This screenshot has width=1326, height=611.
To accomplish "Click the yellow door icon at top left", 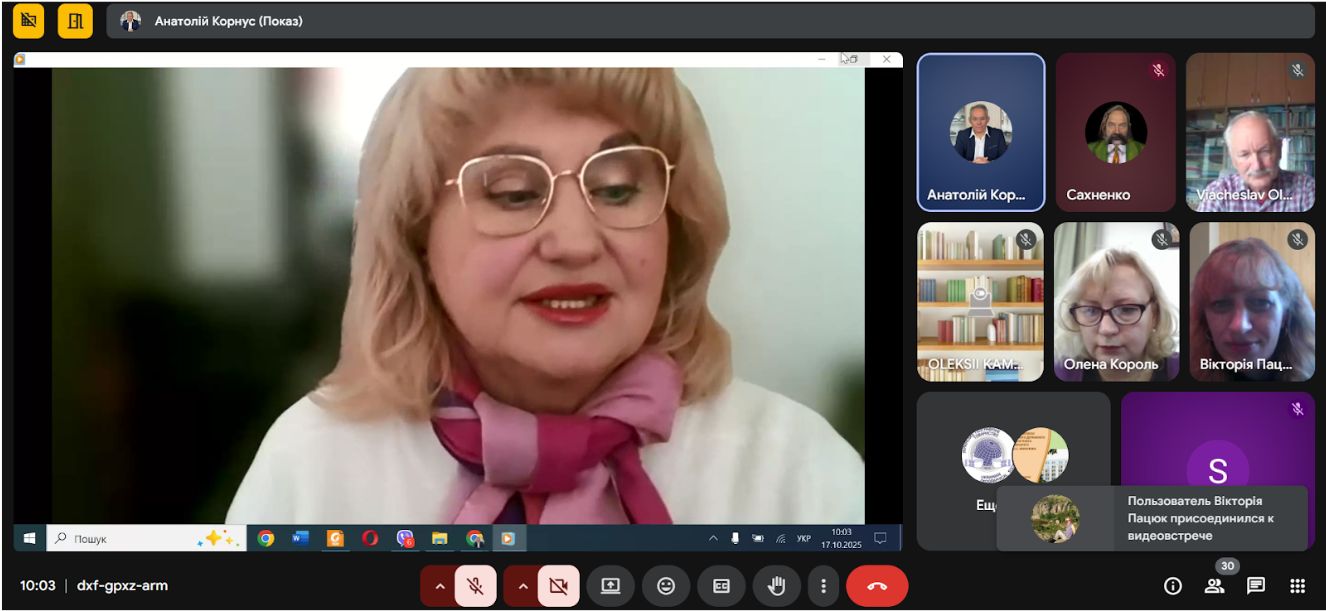I will [x=75, y=20].
